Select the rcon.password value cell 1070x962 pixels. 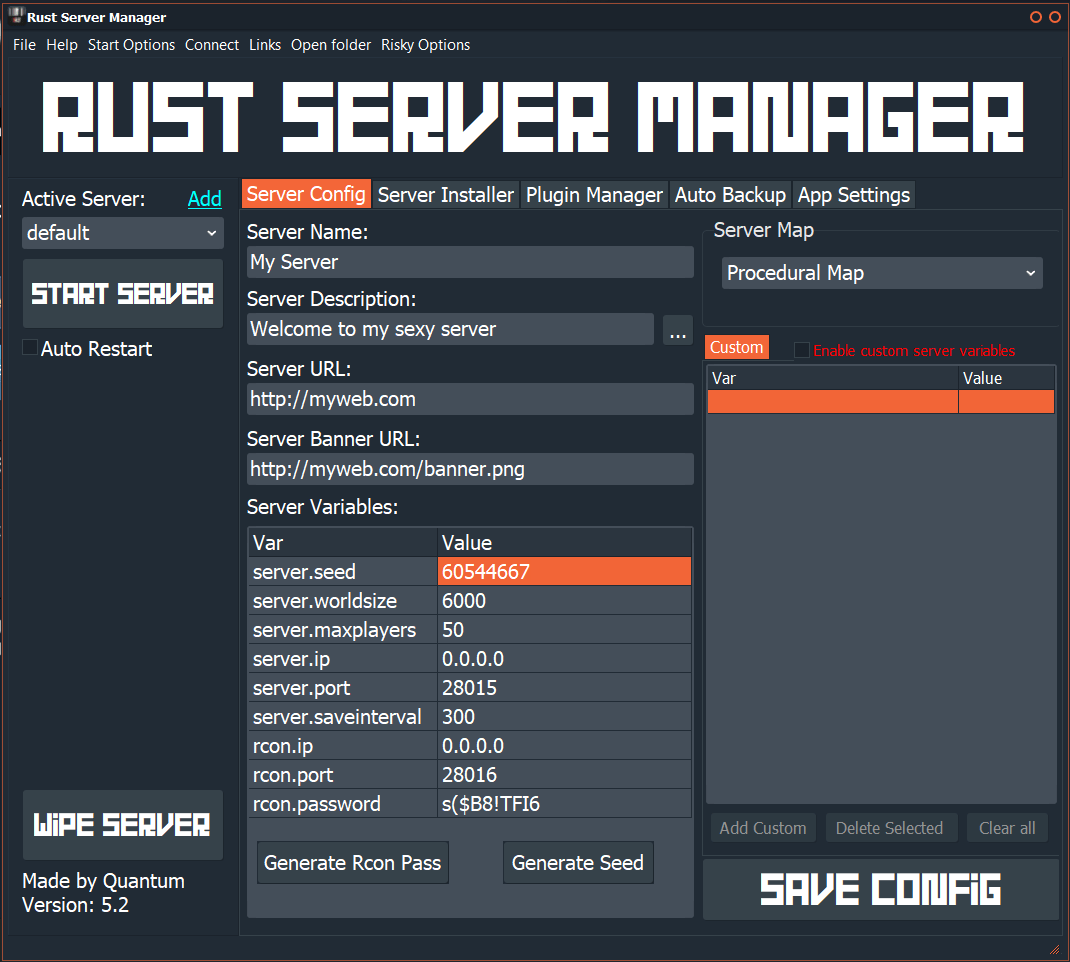564,803
